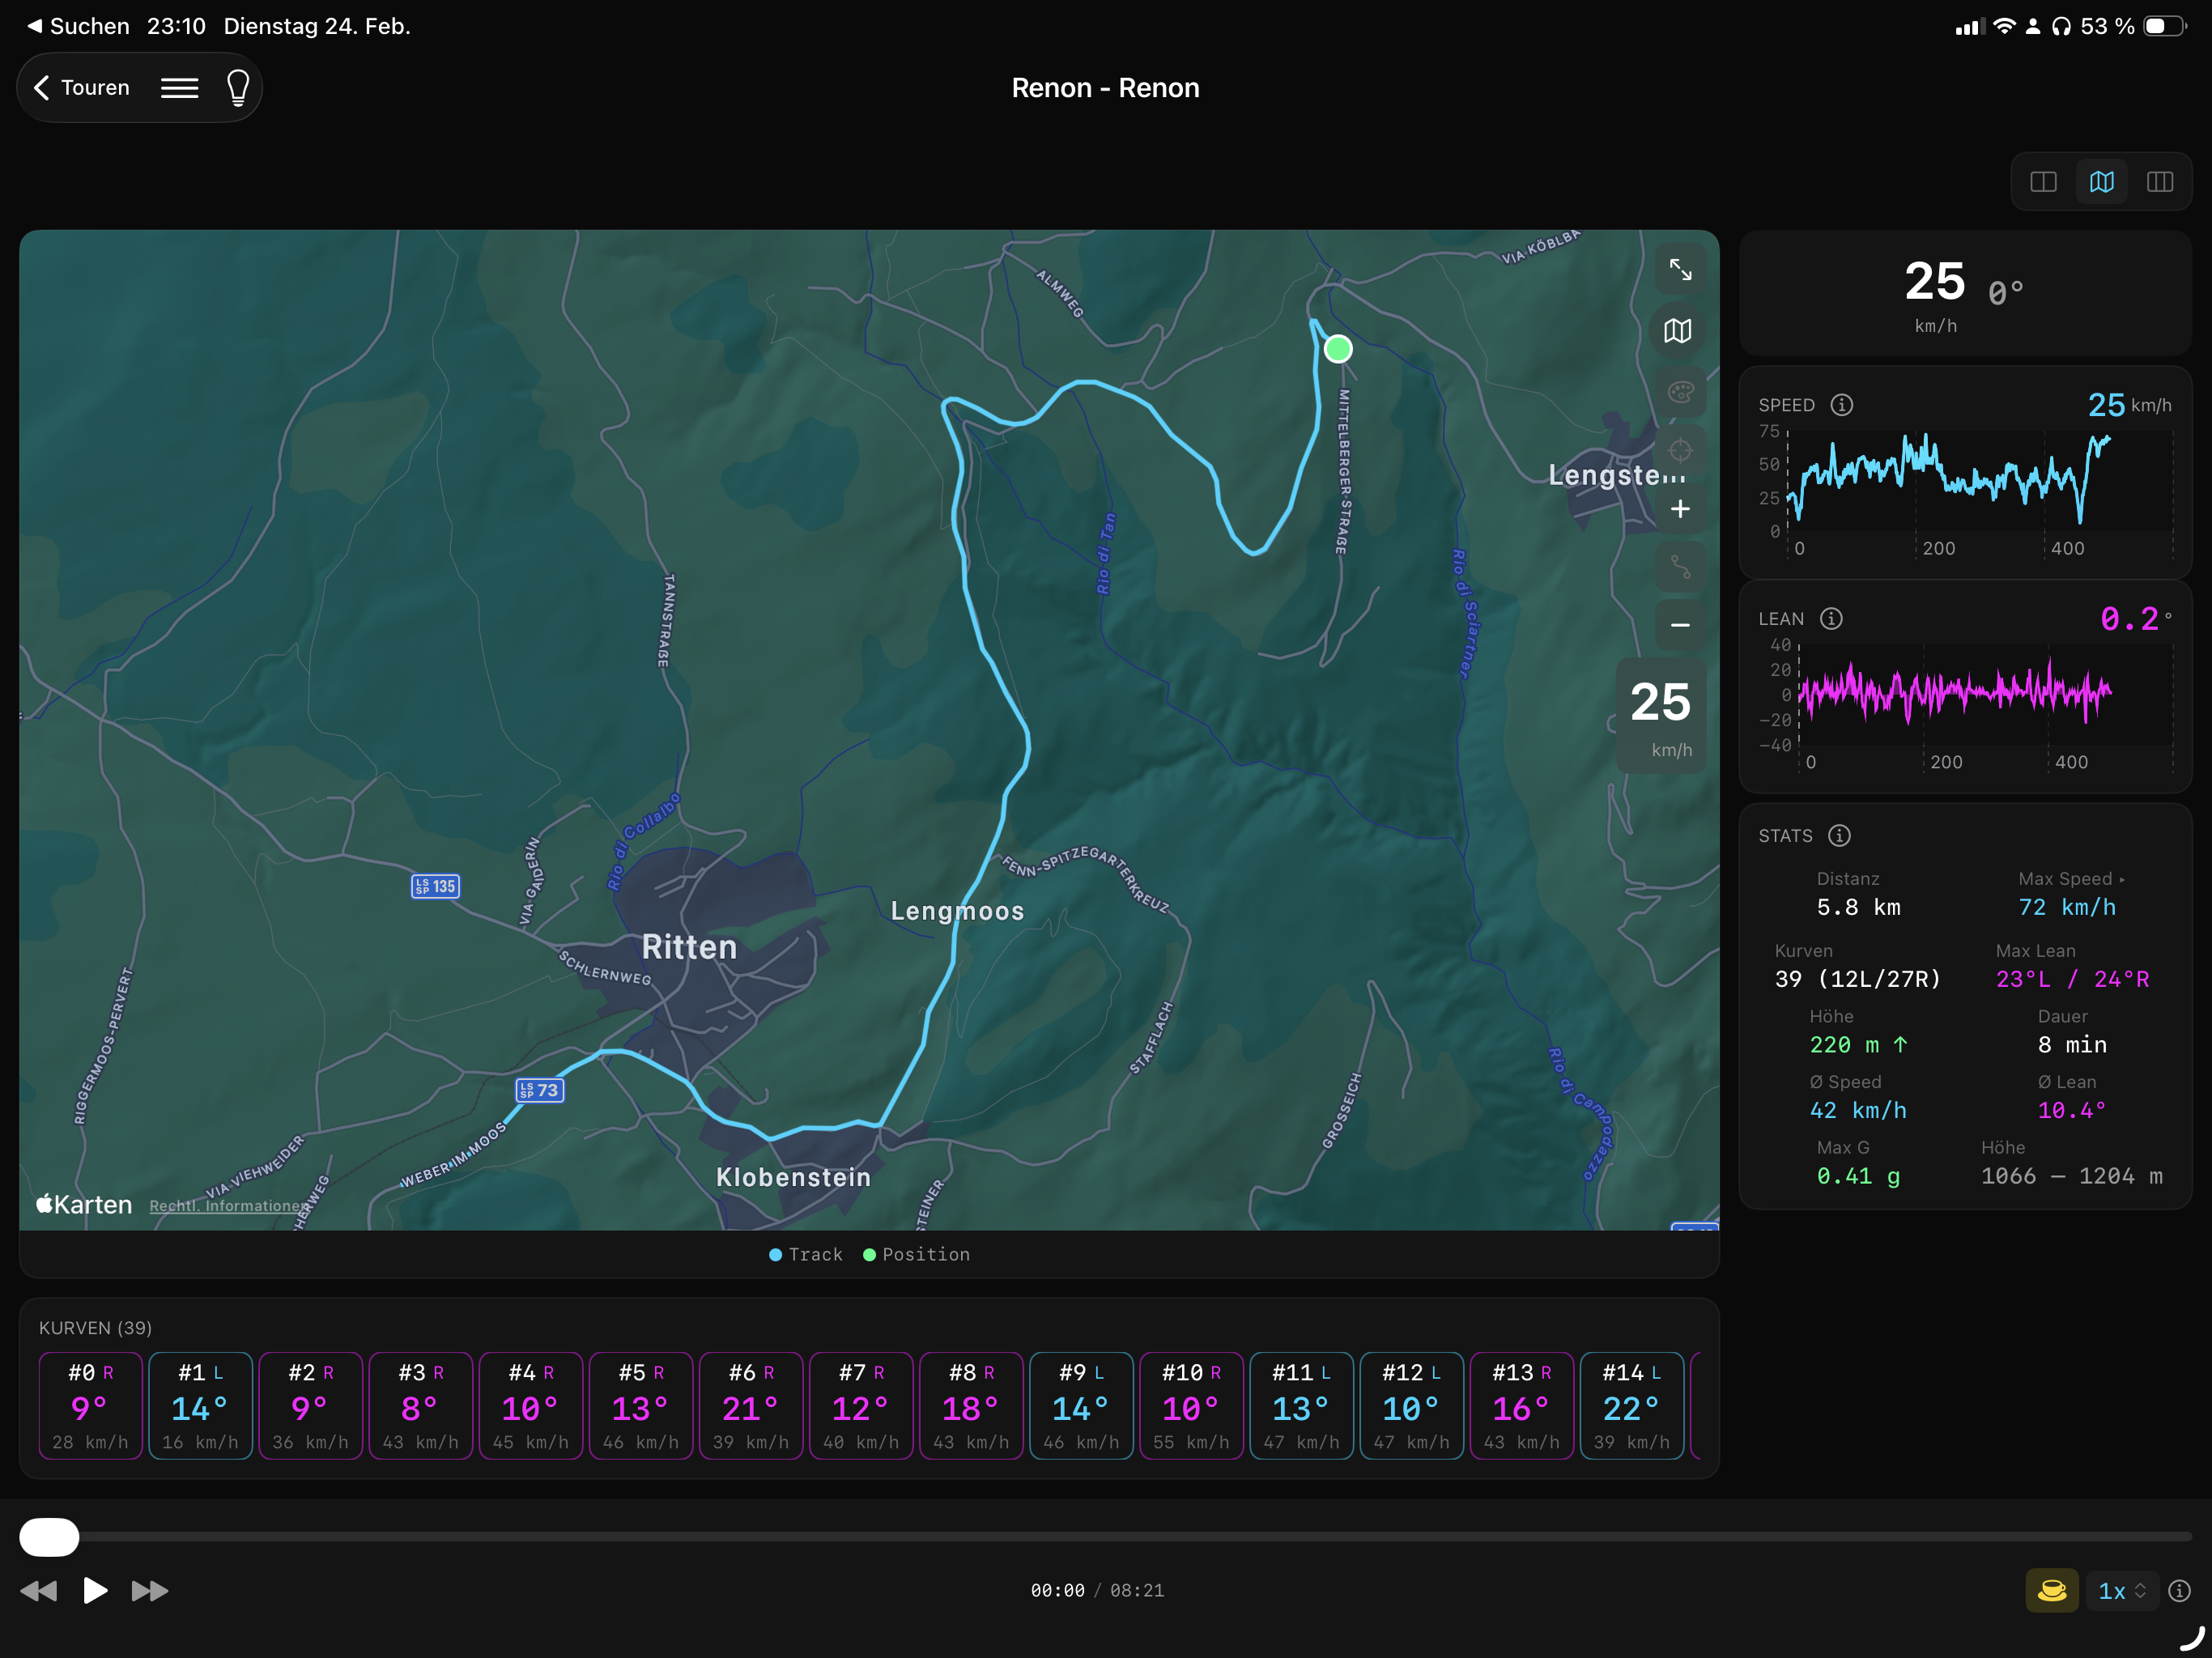The width and height of the screenshot is (2212, 1658).
Task: Select curve #1 L 14° card
Action: point(201,1406)
